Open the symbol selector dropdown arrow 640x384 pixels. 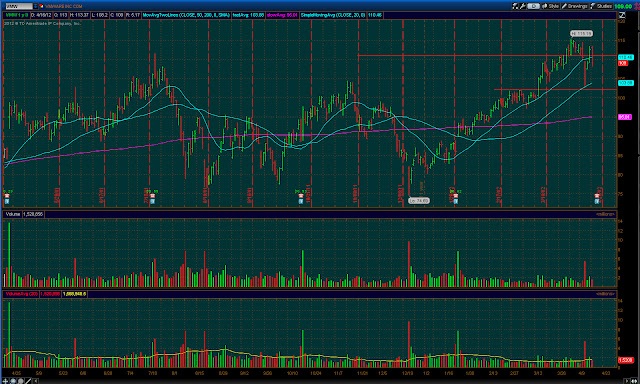tap(36, 6)
